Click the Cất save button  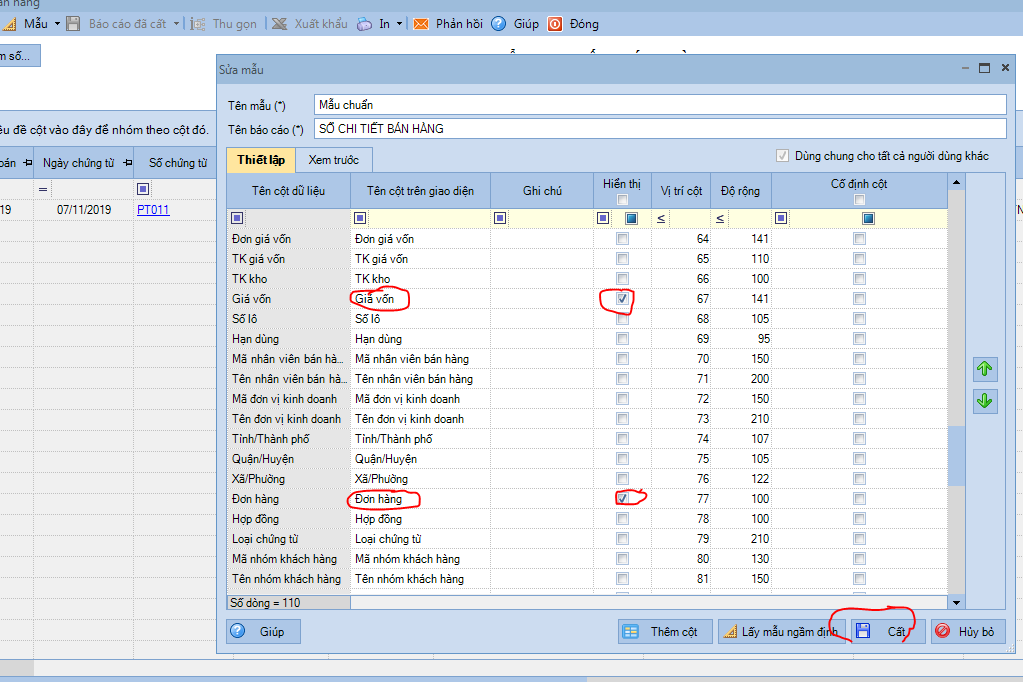tap(886, 632)
